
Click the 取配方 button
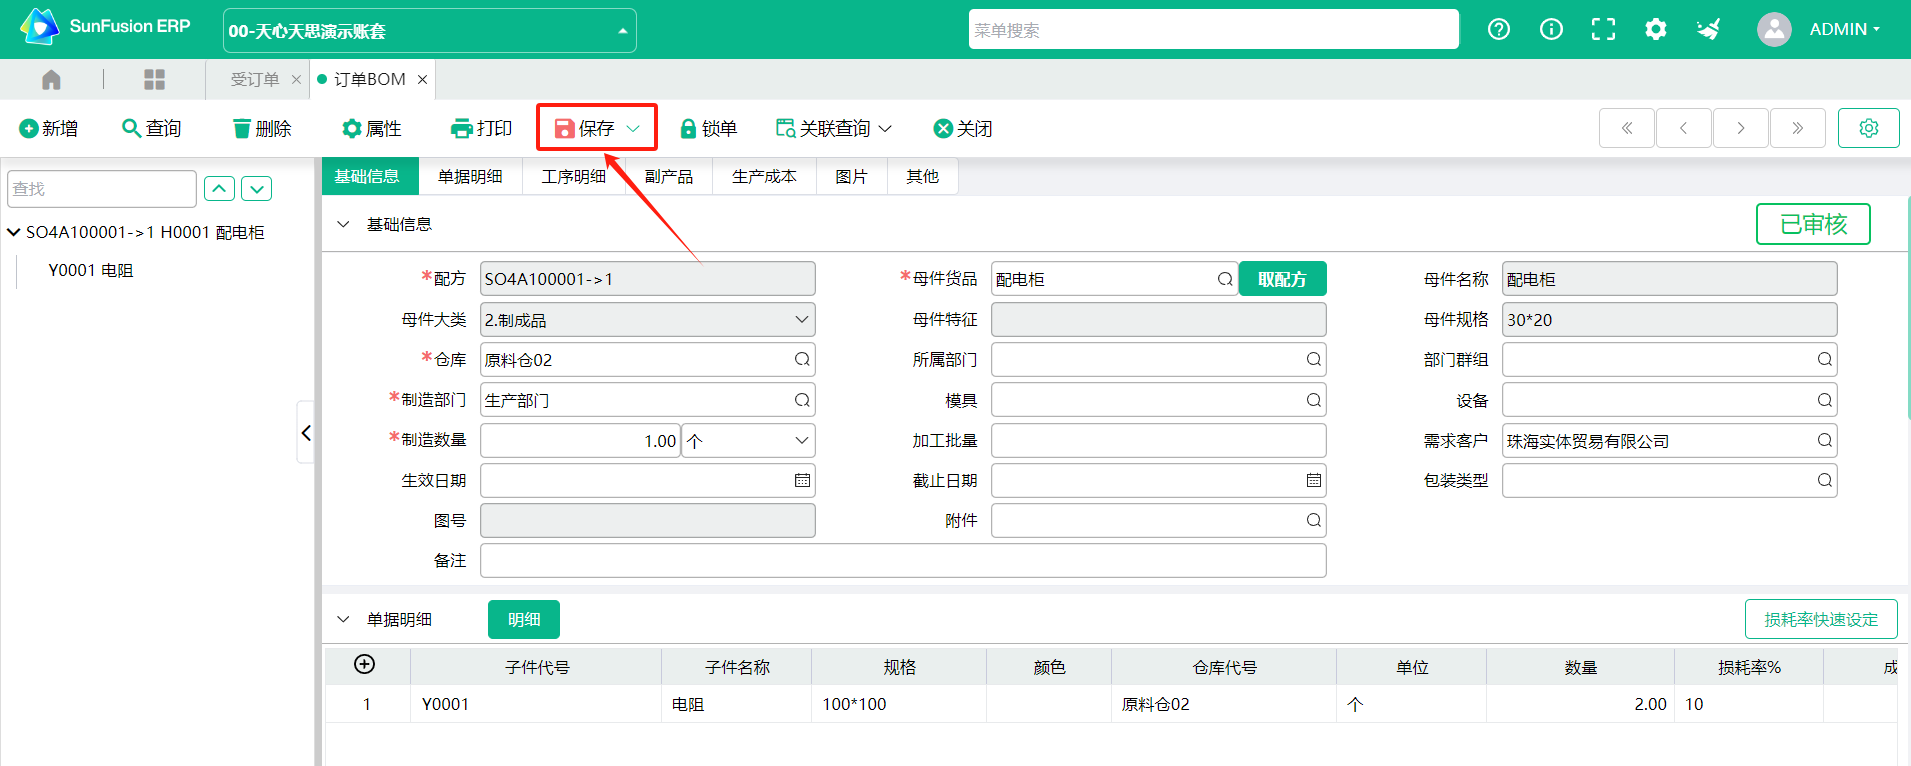[x=1282, y=279]
